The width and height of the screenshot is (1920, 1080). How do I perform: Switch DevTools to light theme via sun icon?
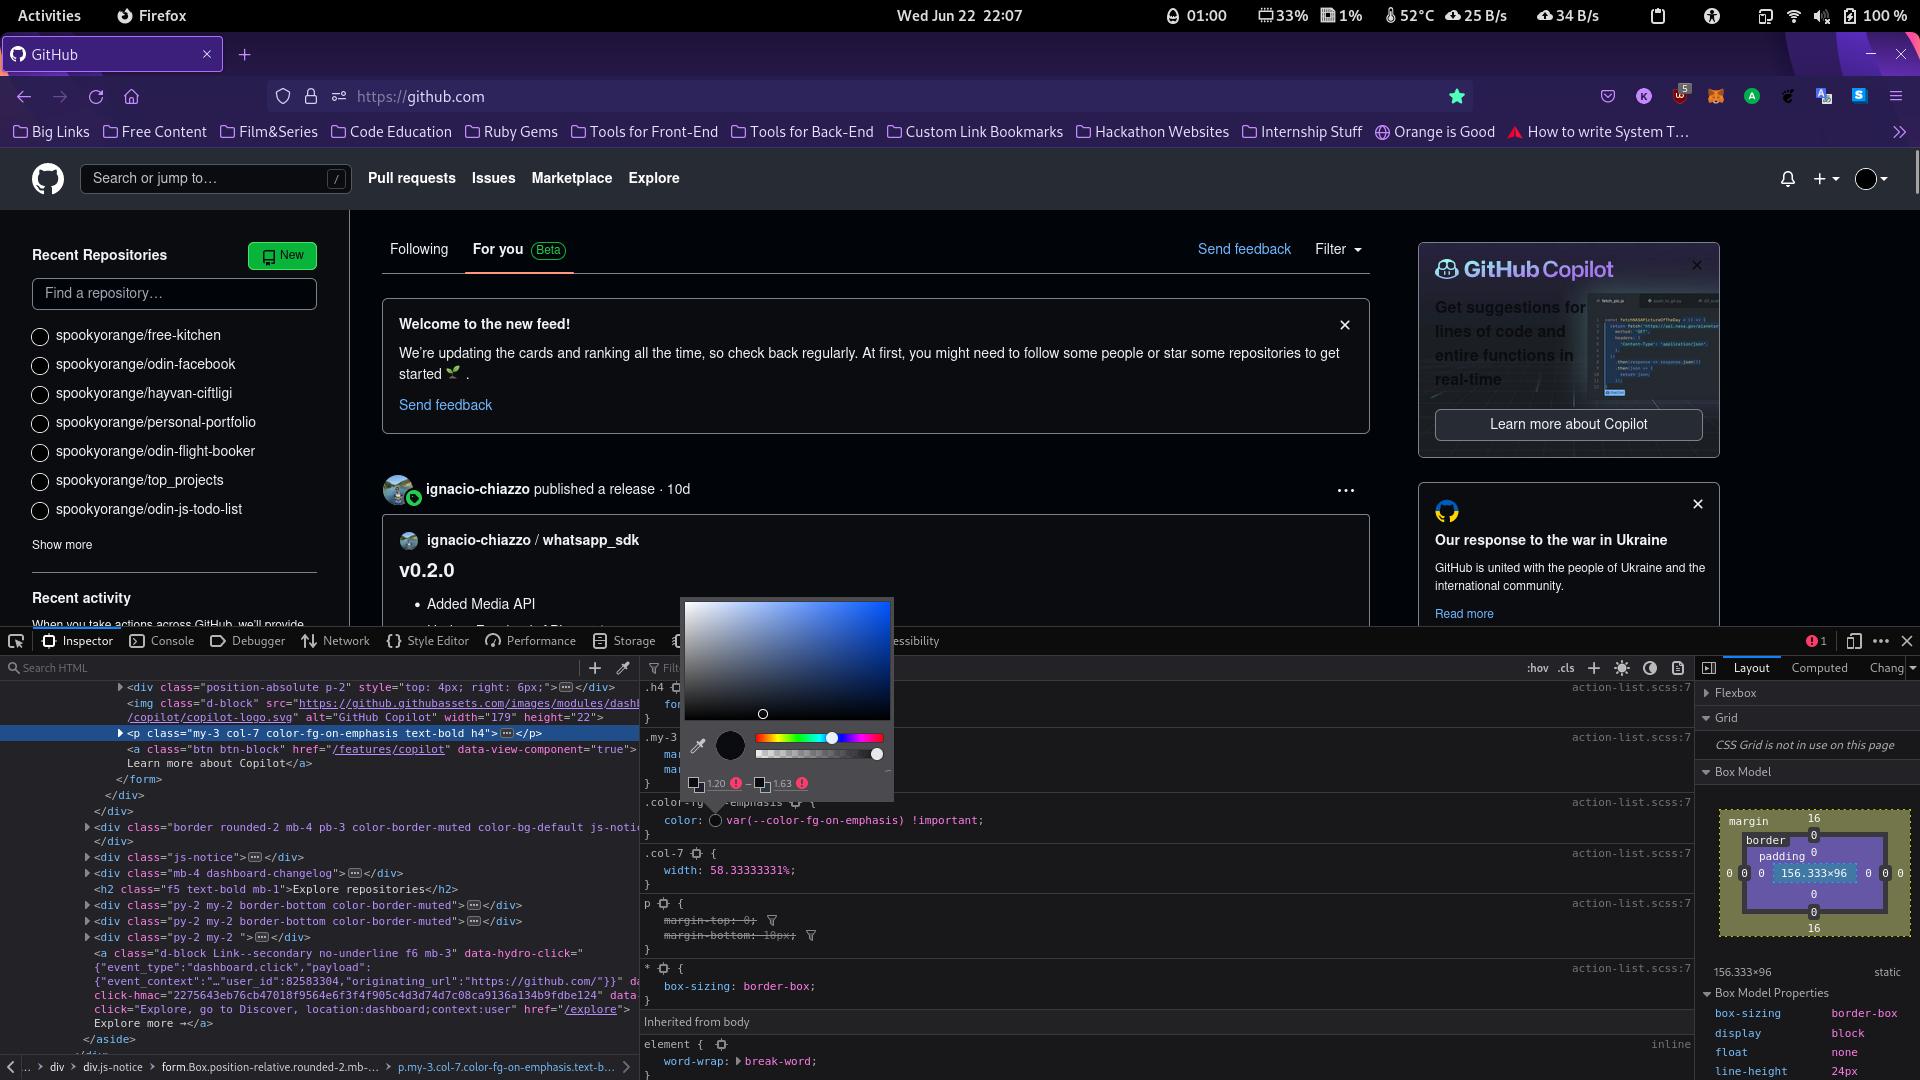pos(1622,668)
